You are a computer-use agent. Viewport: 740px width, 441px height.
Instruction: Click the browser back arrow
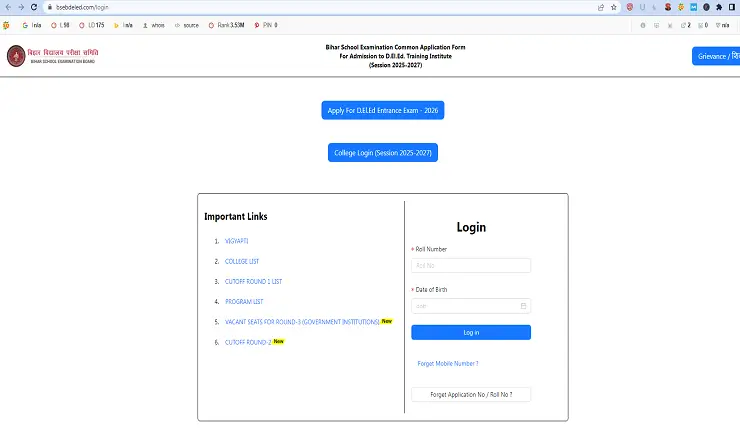click(x=8, y=7)
